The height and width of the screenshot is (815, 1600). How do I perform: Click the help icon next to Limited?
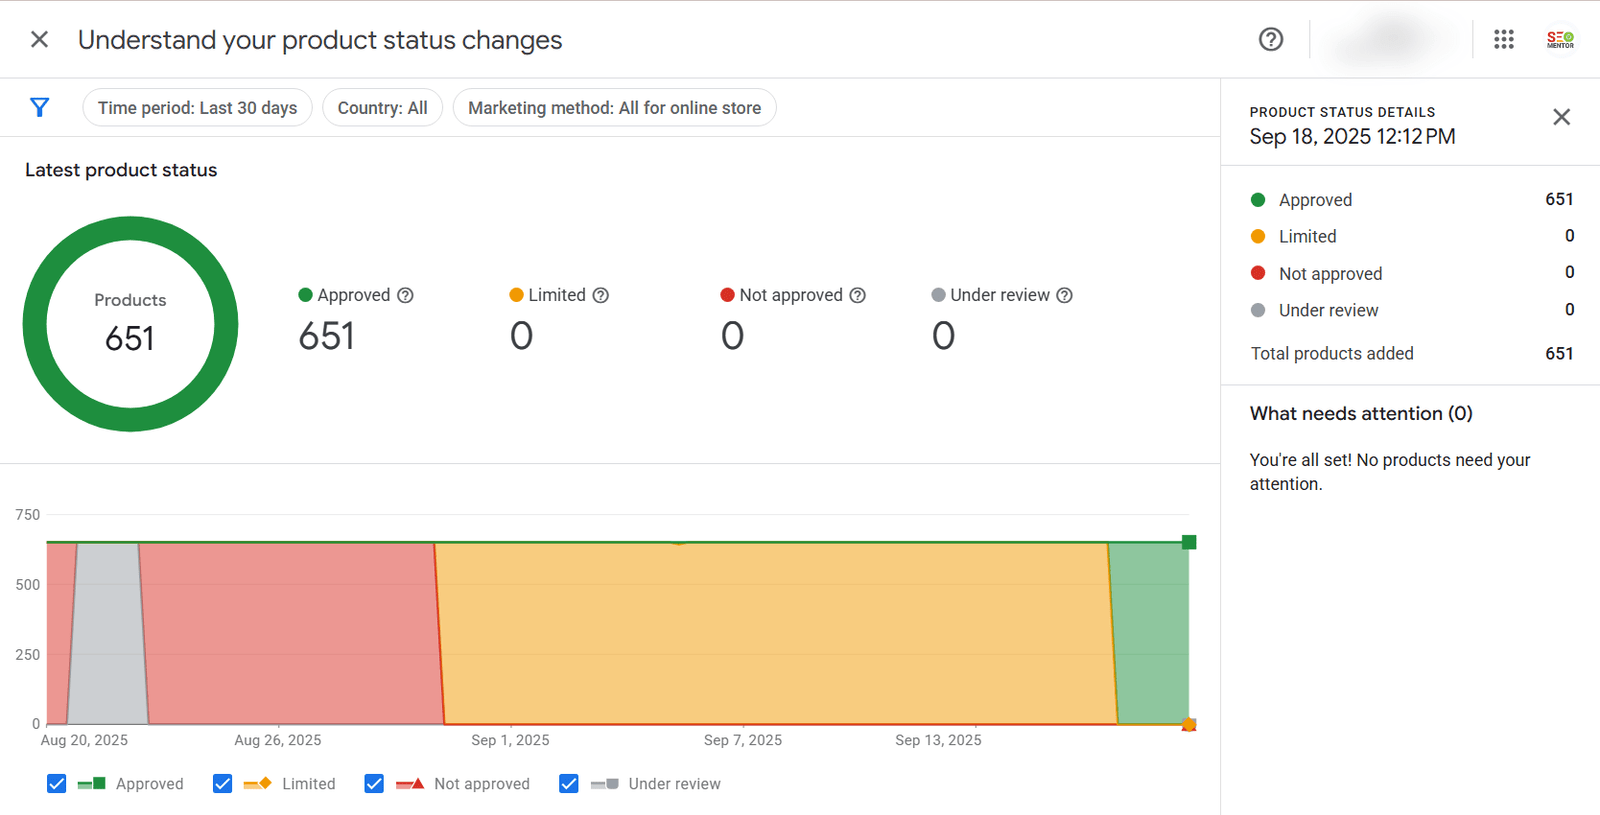click(x=600, y=295)
